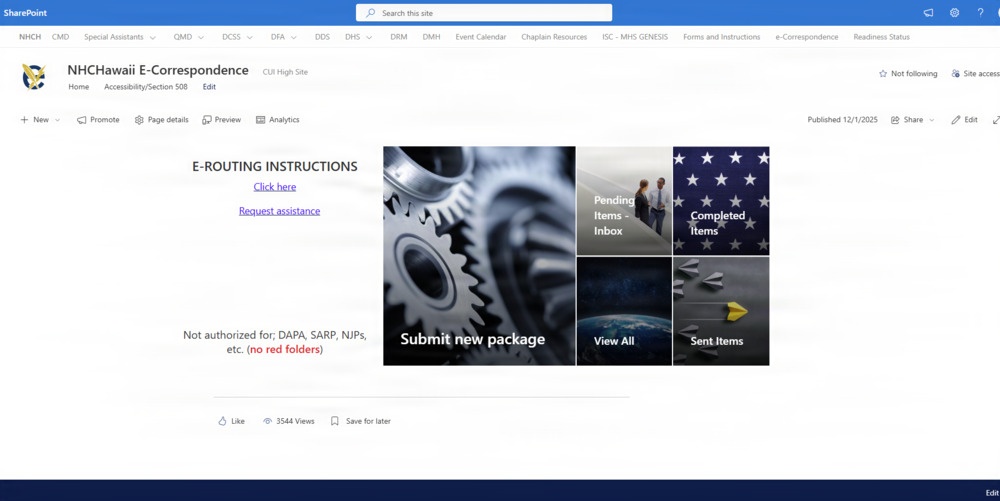Open Page details gear icon
Screen dimensions: 1000x501
[139, 120]
